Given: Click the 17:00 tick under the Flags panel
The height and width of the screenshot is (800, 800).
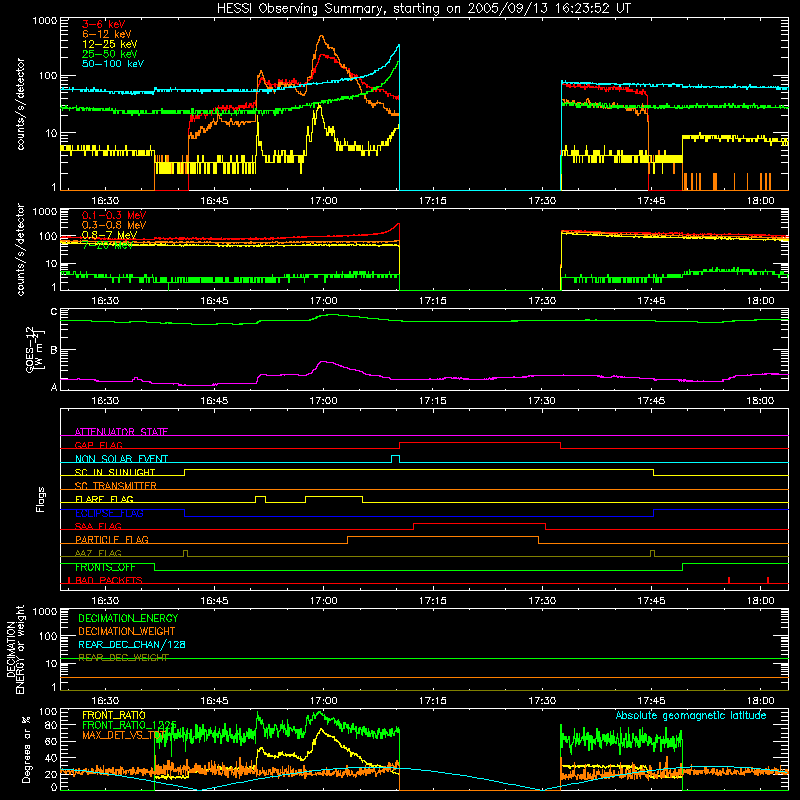Looking at the screenshot, I should [323, 601].
